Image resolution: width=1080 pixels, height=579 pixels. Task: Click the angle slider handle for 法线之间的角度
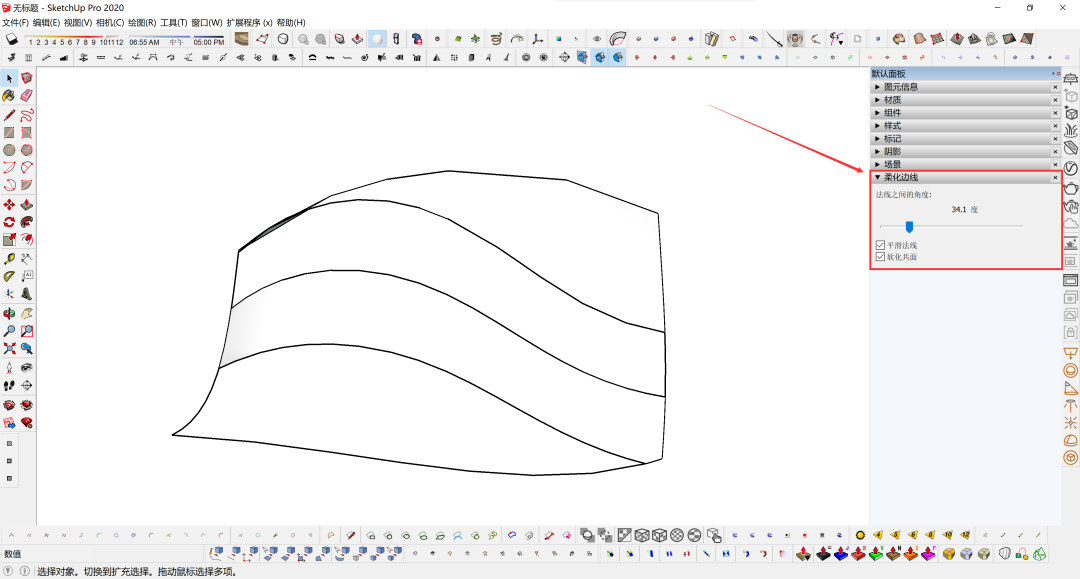click(x=909, y=227)
